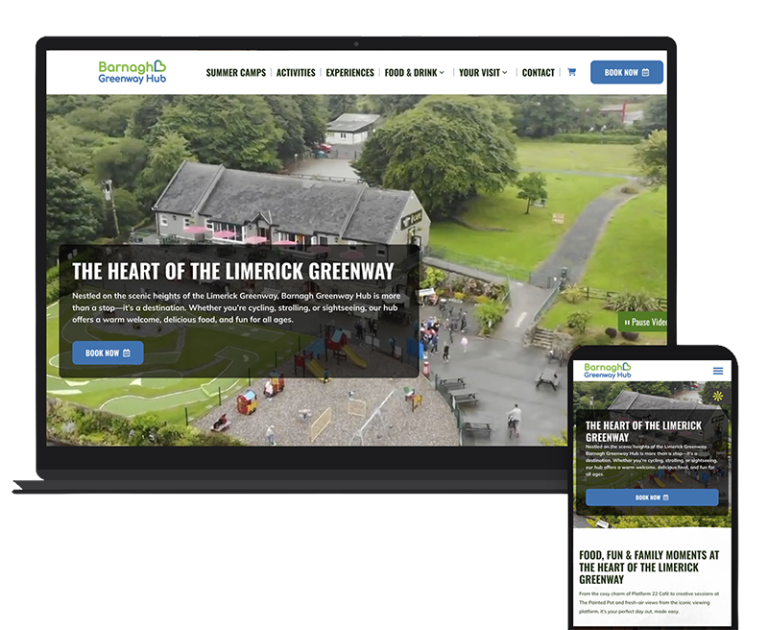Expand the Your Visit dropdown
This screenshot has width=768, height=630.
[483, 73]
